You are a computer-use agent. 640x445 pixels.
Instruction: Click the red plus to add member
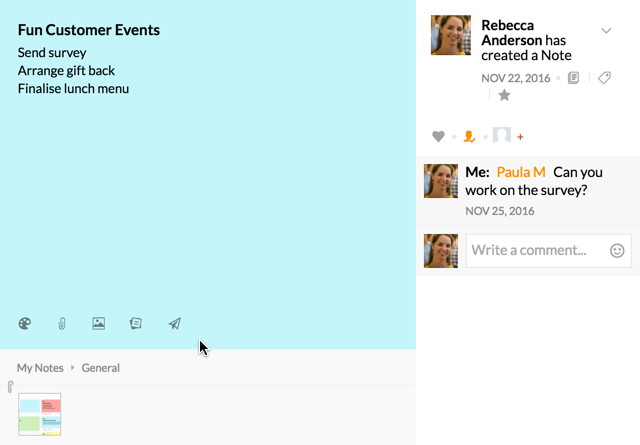(x=520, y=137)
